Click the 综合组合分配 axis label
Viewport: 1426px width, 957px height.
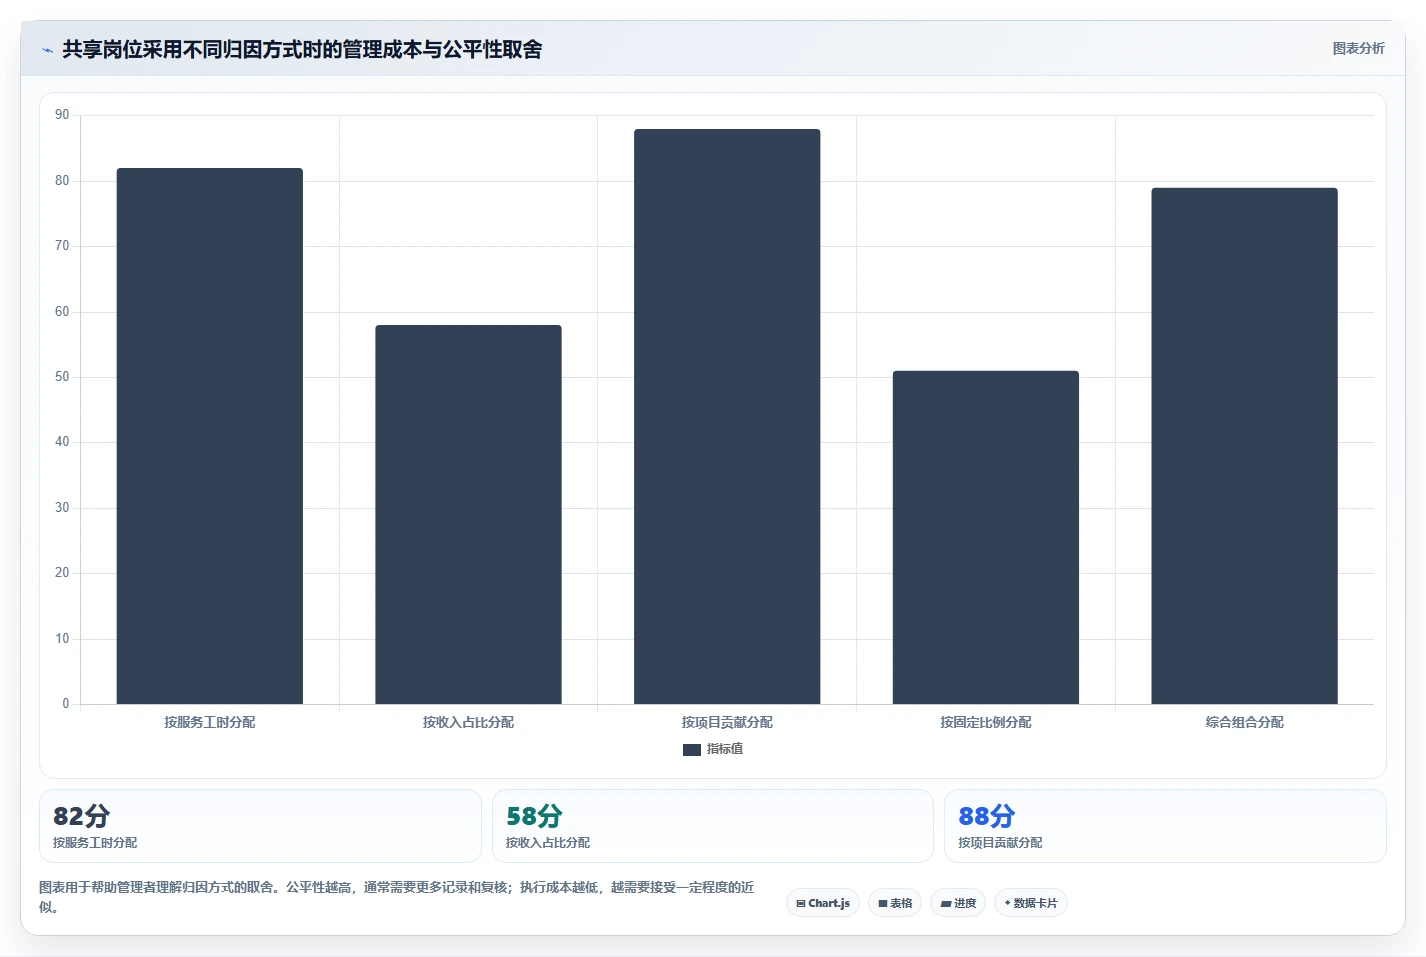1244,722
